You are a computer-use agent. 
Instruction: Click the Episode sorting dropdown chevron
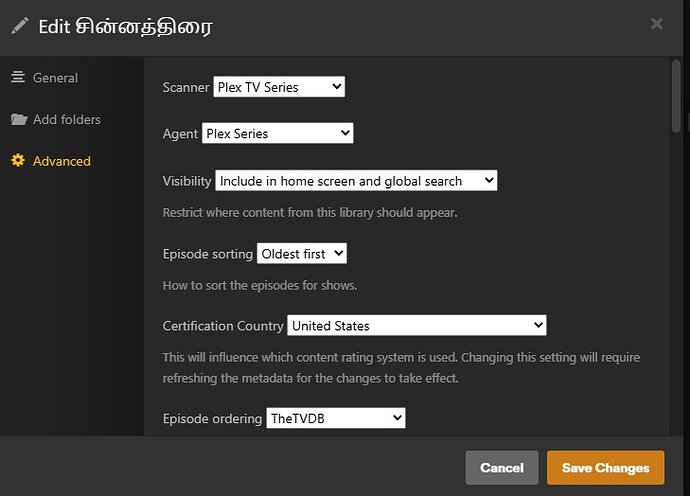tap(338, 253)
